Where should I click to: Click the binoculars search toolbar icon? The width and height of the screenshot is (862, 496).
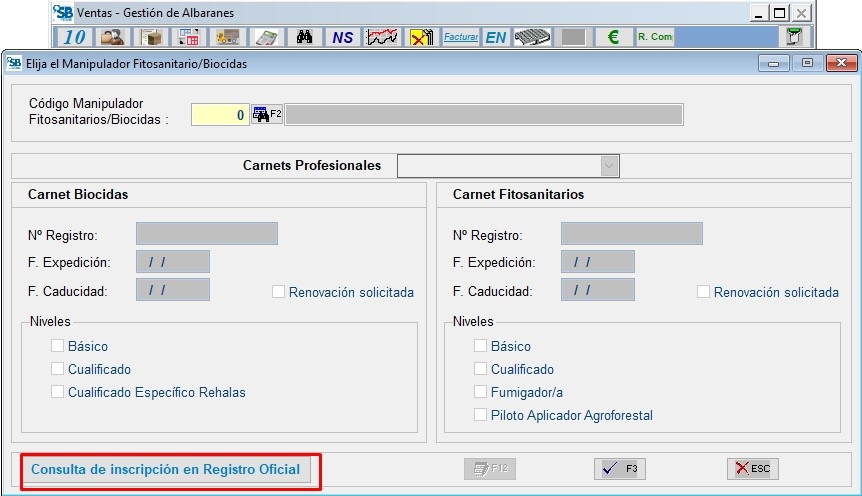pos(305,37)
